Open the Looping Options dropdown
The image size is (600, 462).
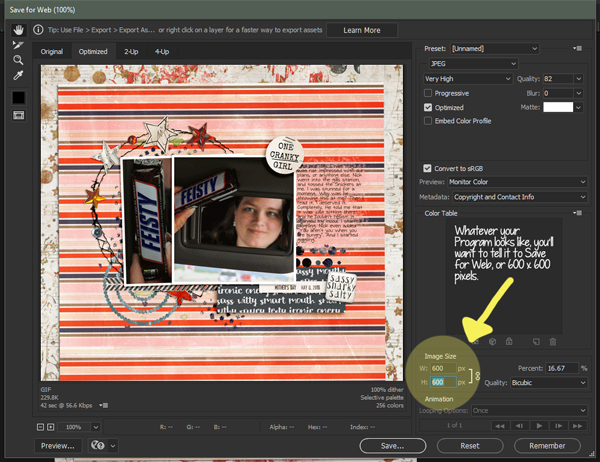[x=529, y=410]
